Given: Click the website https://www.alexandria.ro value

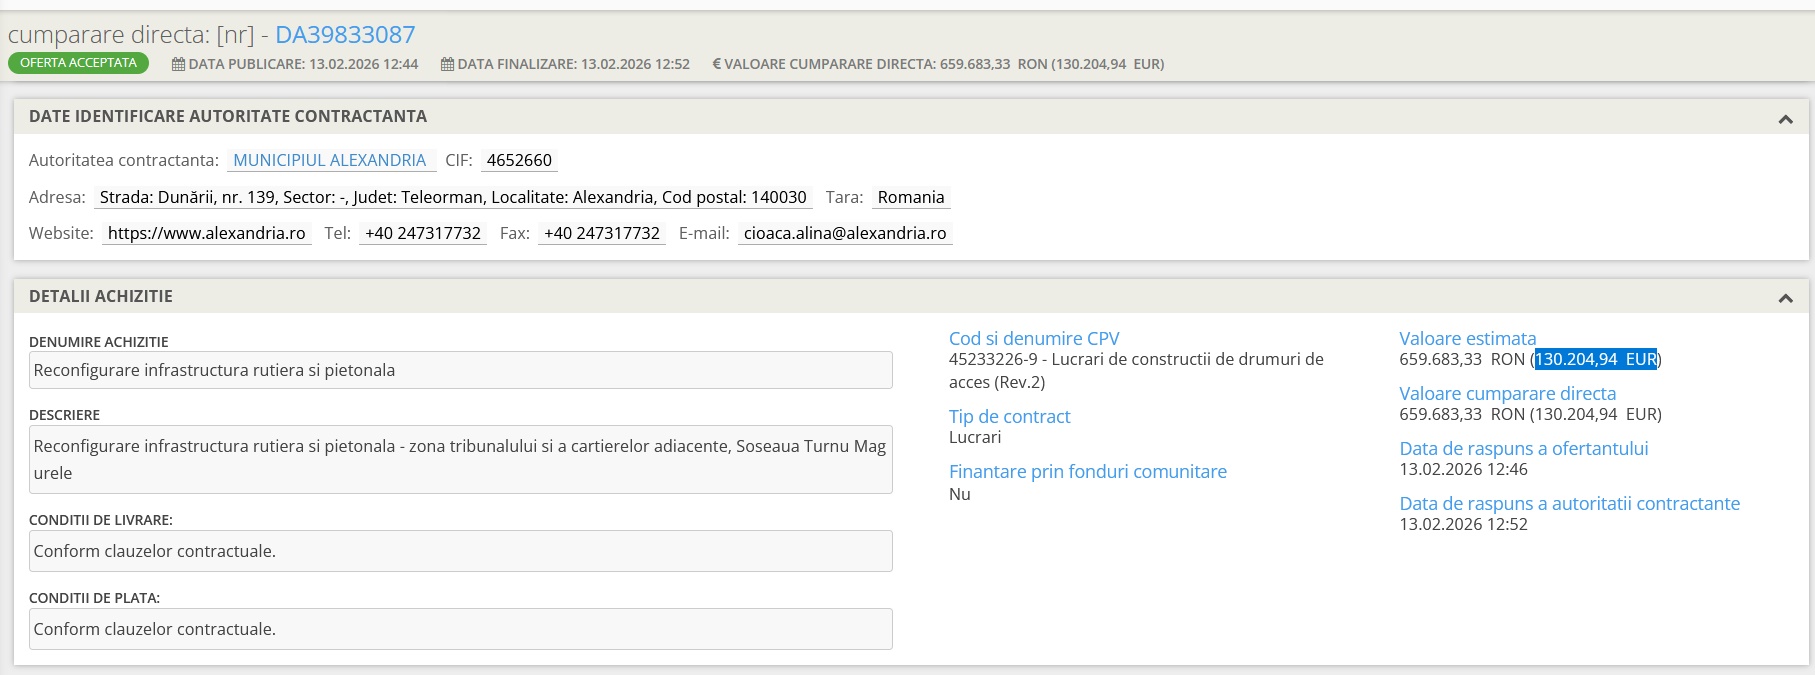Looking at the screenshot, I should pyautogui.click(x=207, y=233).
